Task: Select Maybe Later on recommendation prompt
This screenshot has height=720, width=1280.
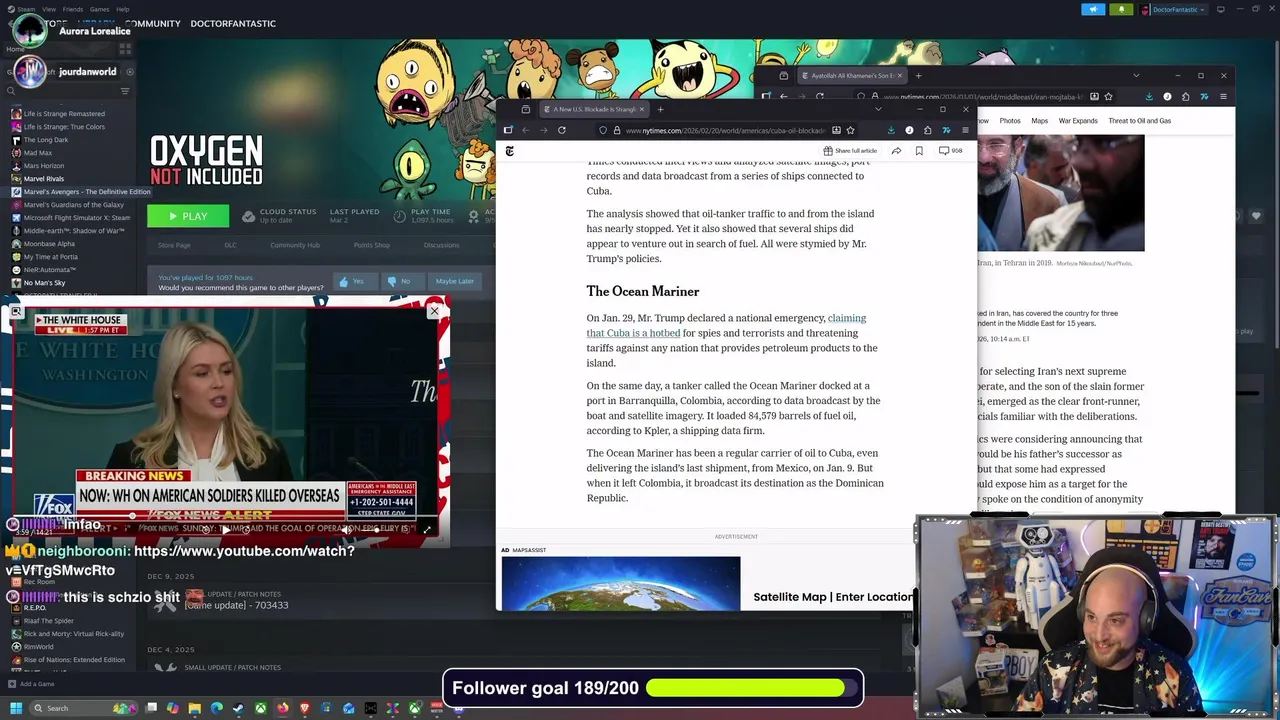Action: 453,281
